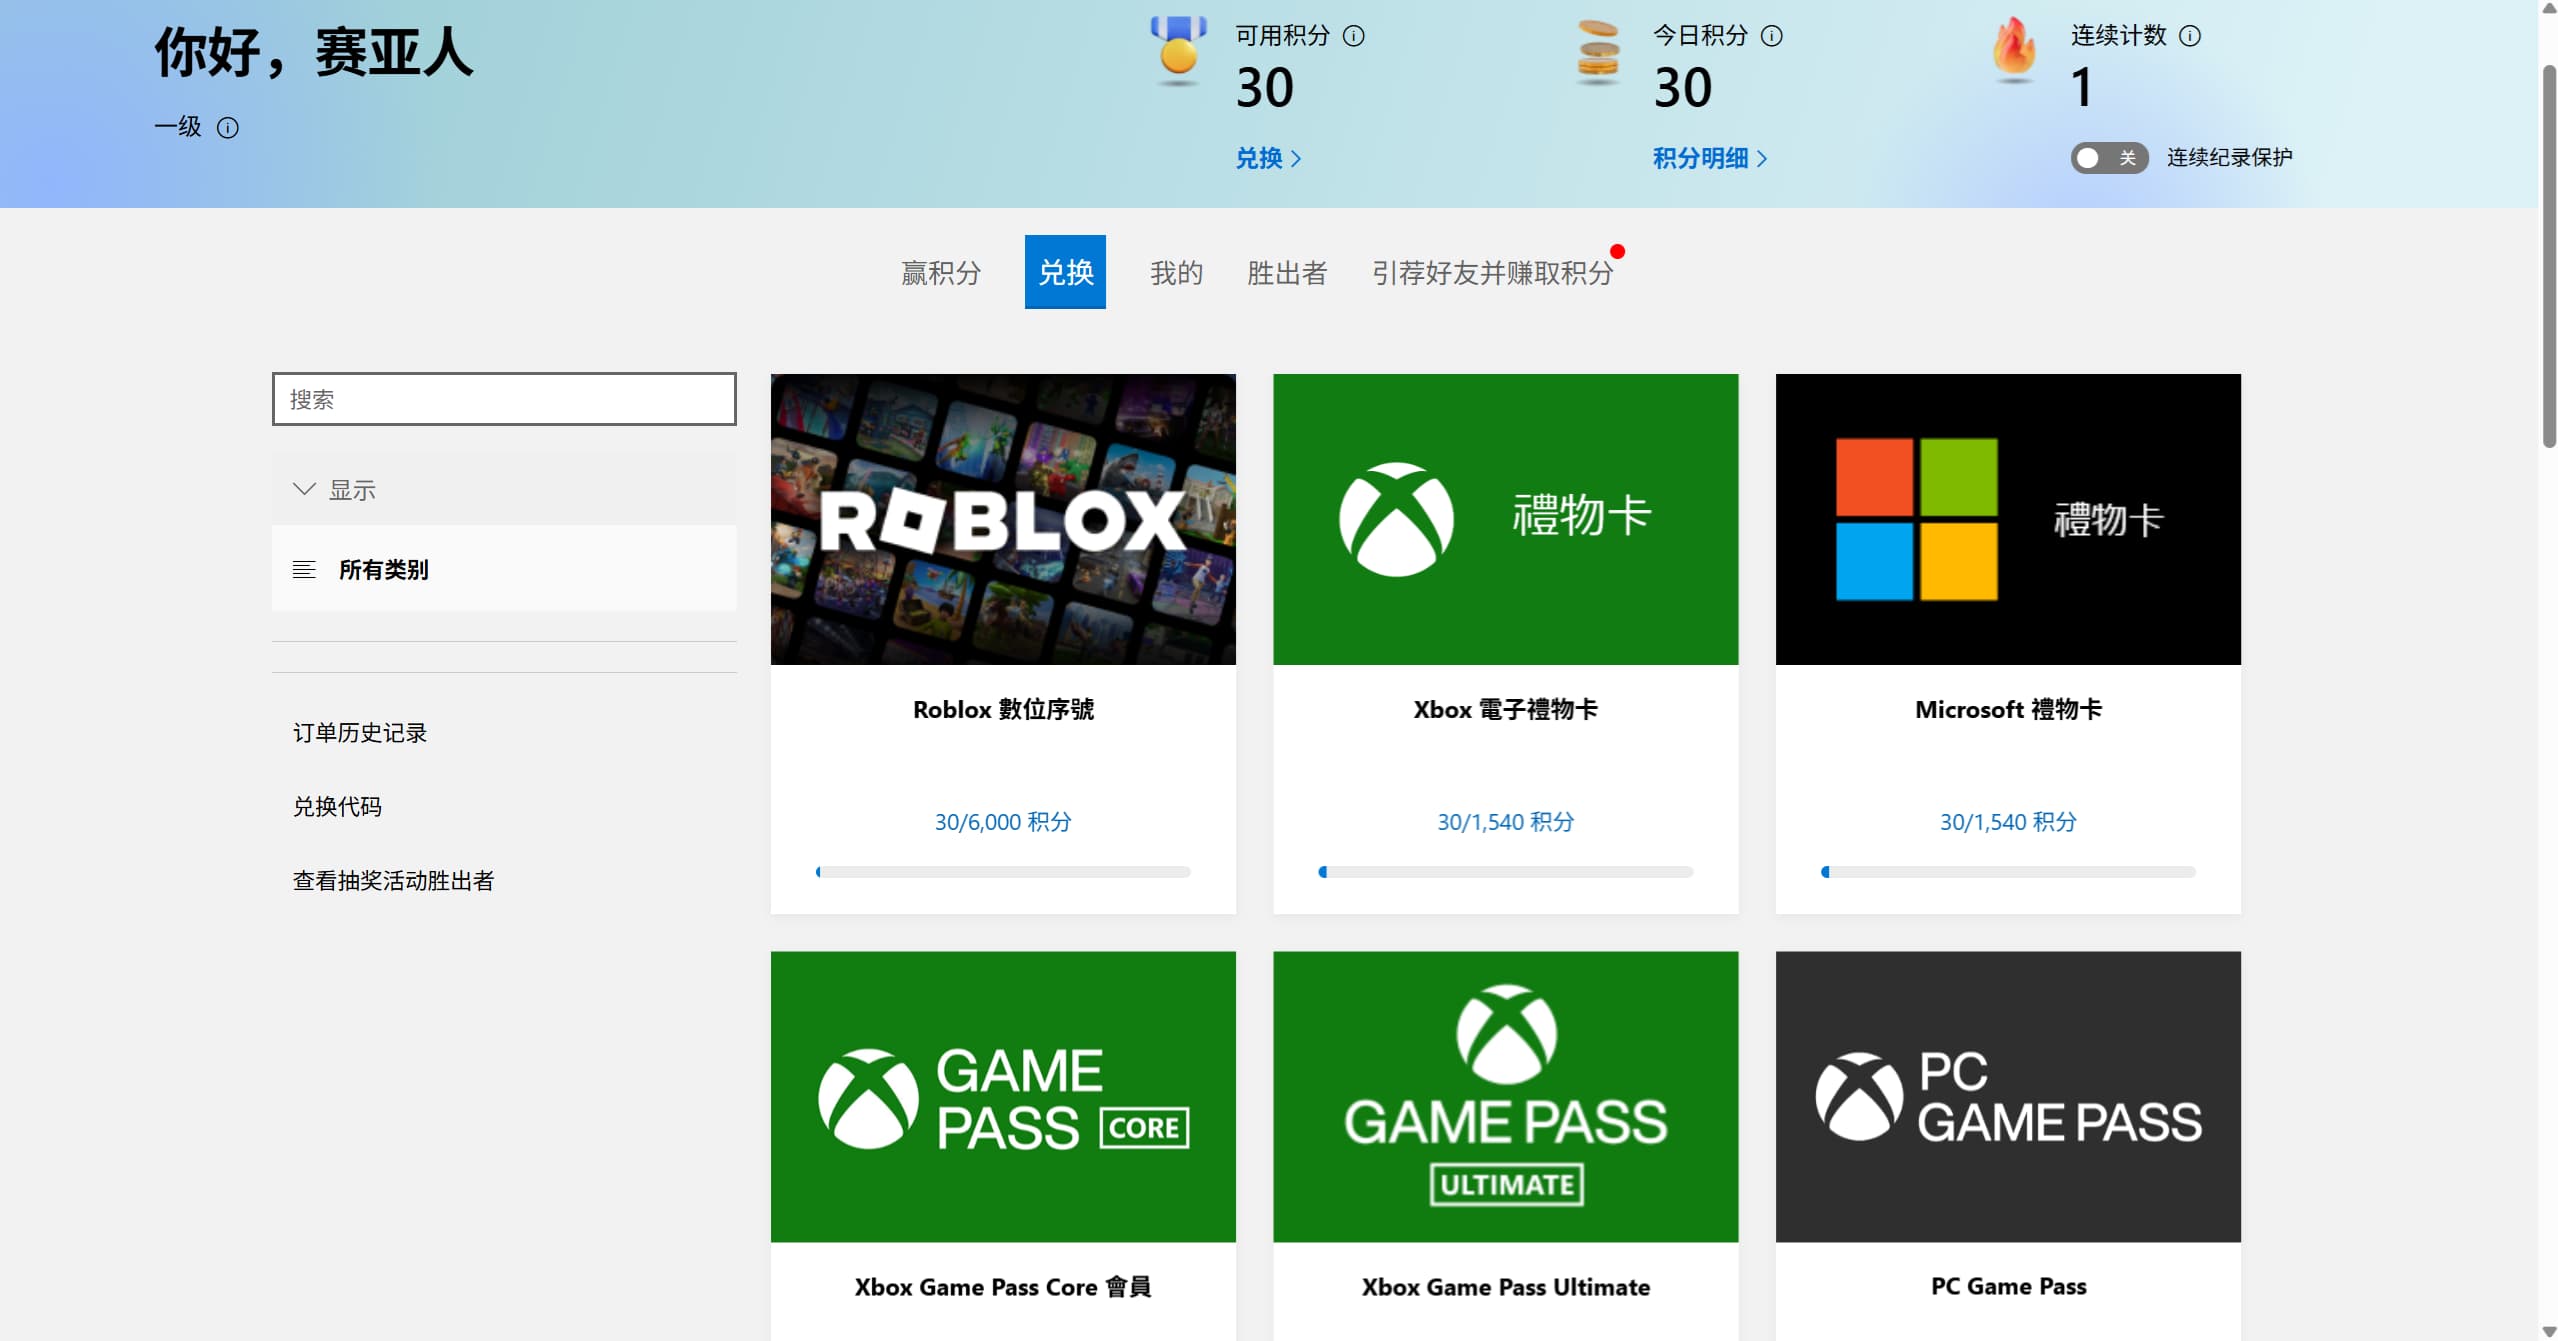The image size is (2558, 1341).
Task: Click the 兑换 link under available points
Action: (1268, 158)
